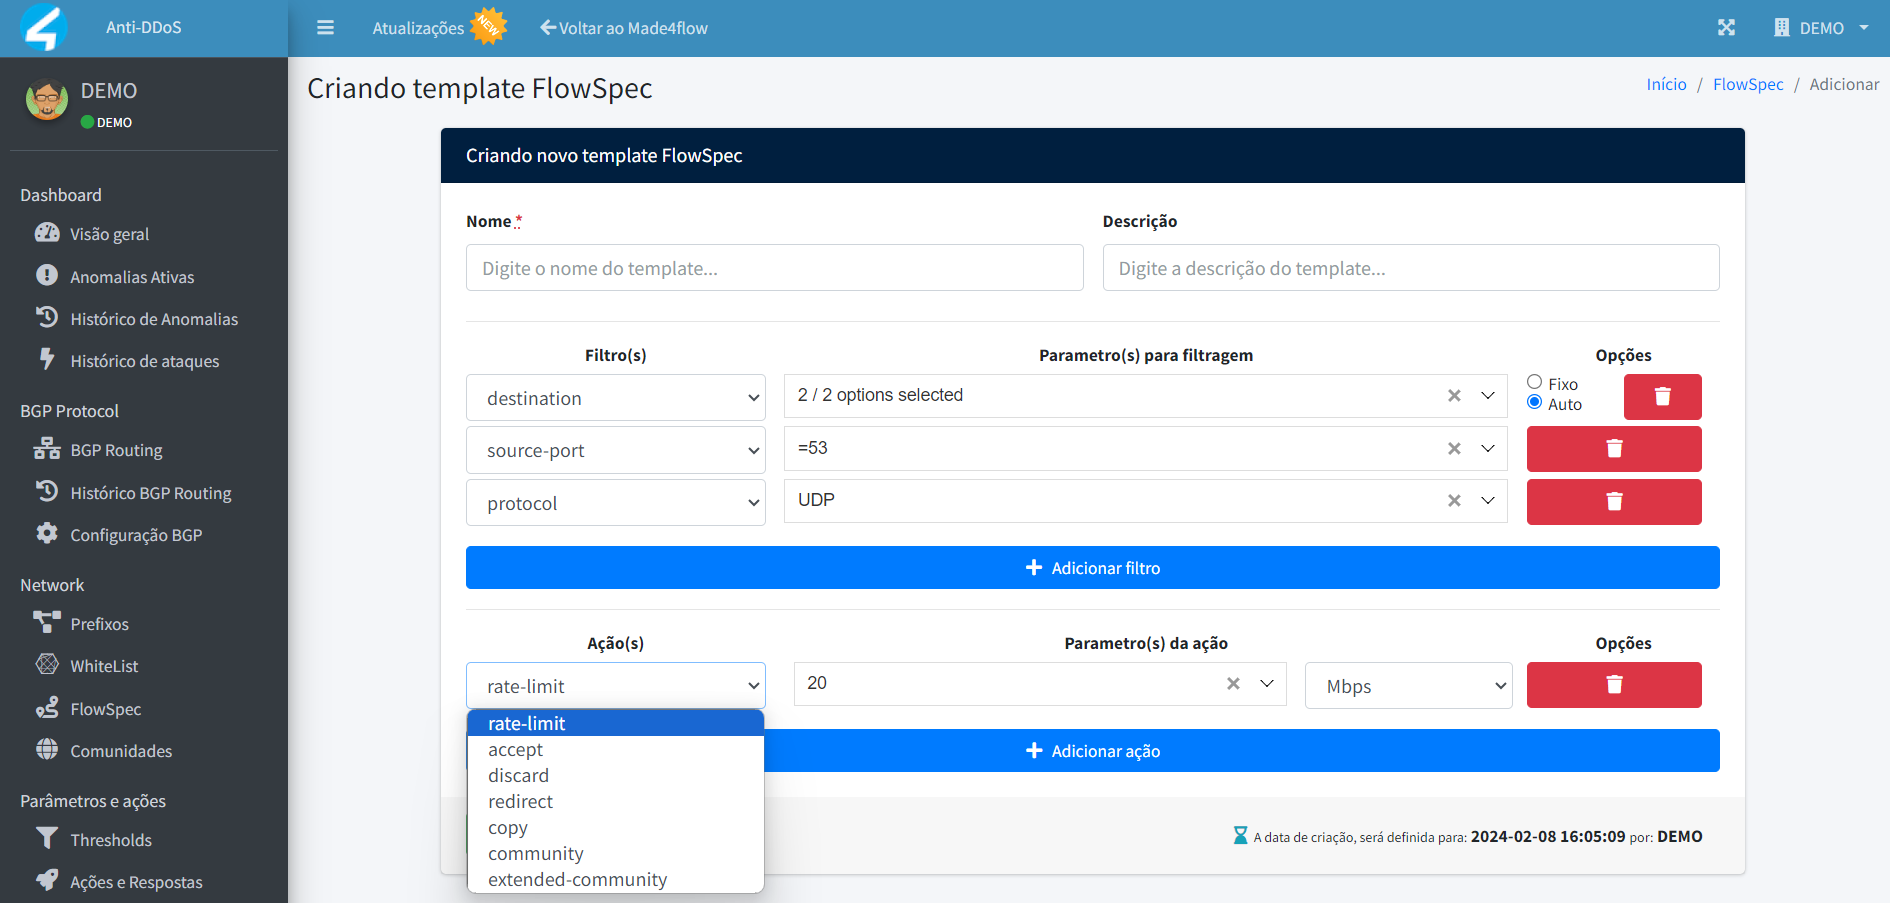Open Configuração BGP via the gear icon
This screenshot has width=1890, height=903.
47,533
